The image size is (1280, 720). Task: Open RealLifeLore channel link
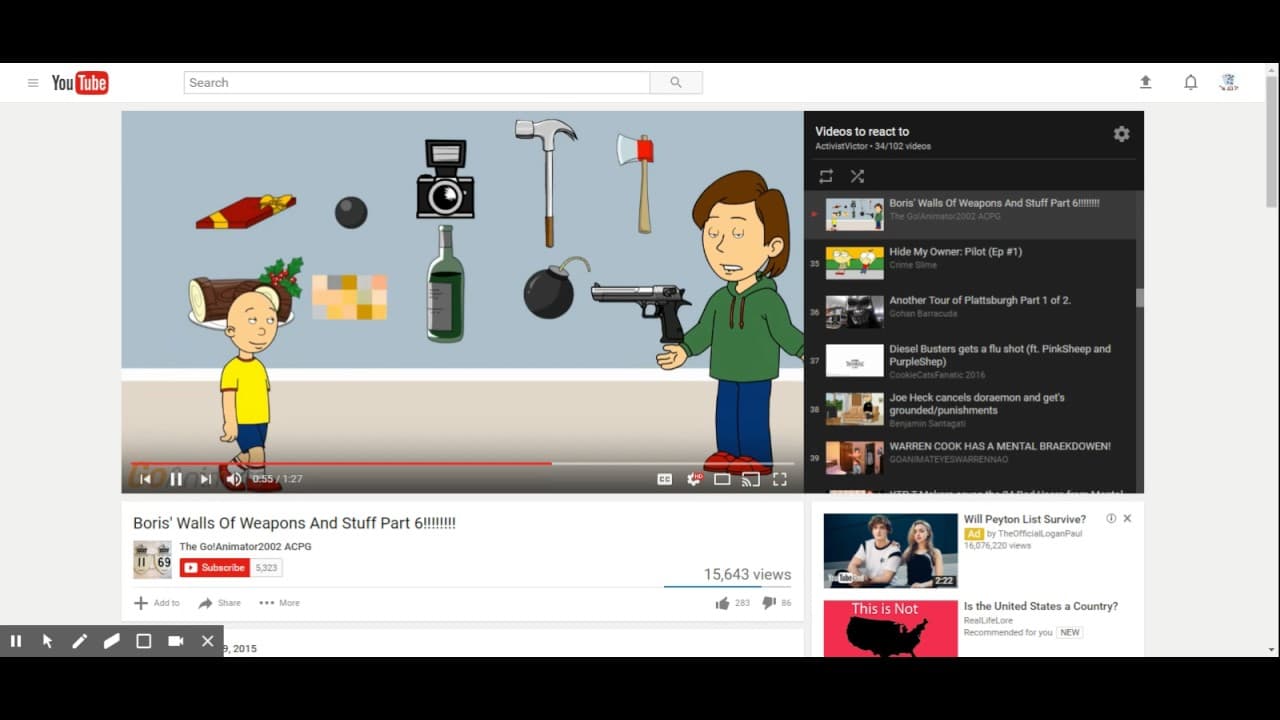tap(989, 620)
